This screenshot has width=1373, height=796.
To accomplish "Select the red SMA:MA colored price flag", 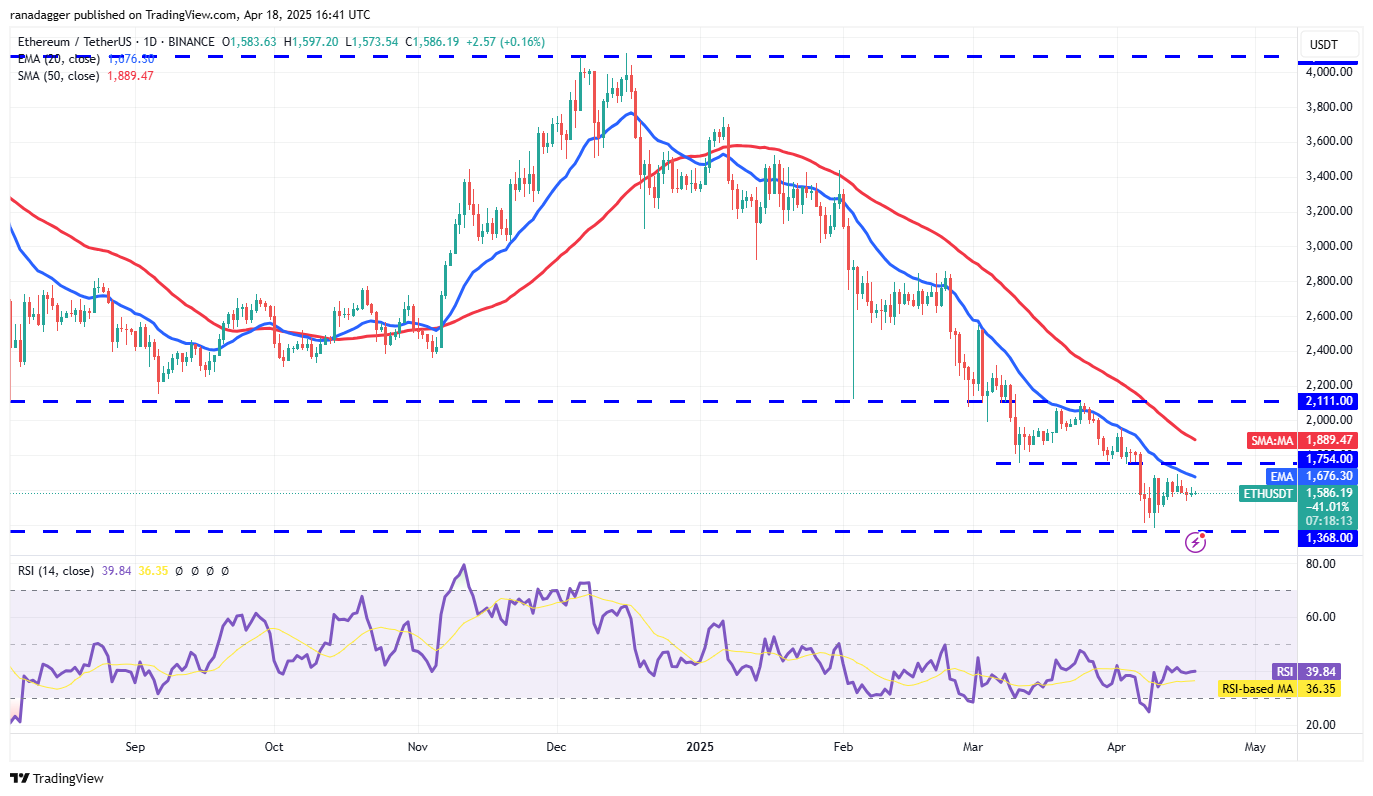I will 1271,440.
